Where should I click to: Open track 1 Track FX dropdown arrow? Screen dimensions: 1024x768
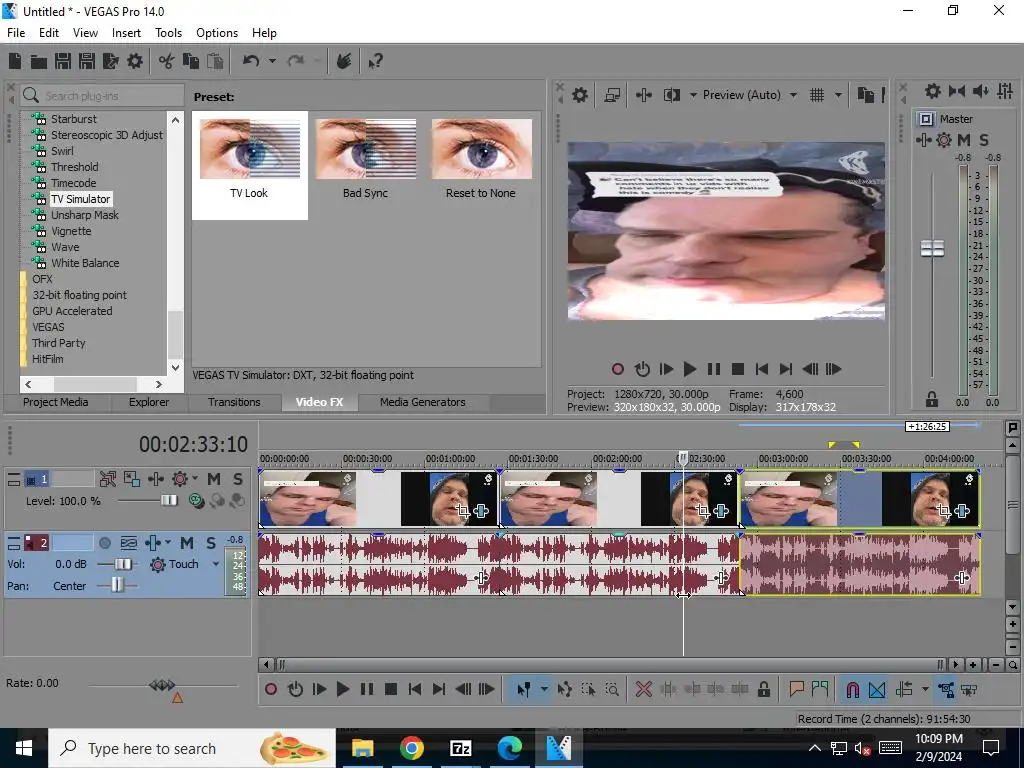pos(195,479)
